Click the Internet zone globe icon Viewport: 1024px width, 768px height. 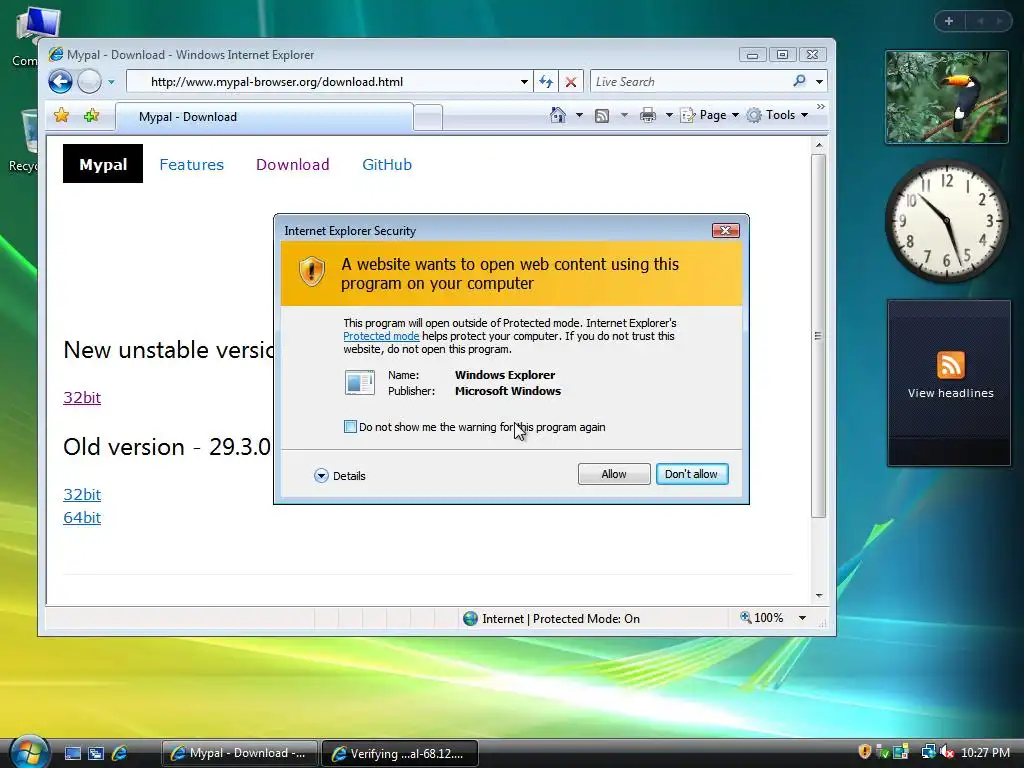pos(470,618)
